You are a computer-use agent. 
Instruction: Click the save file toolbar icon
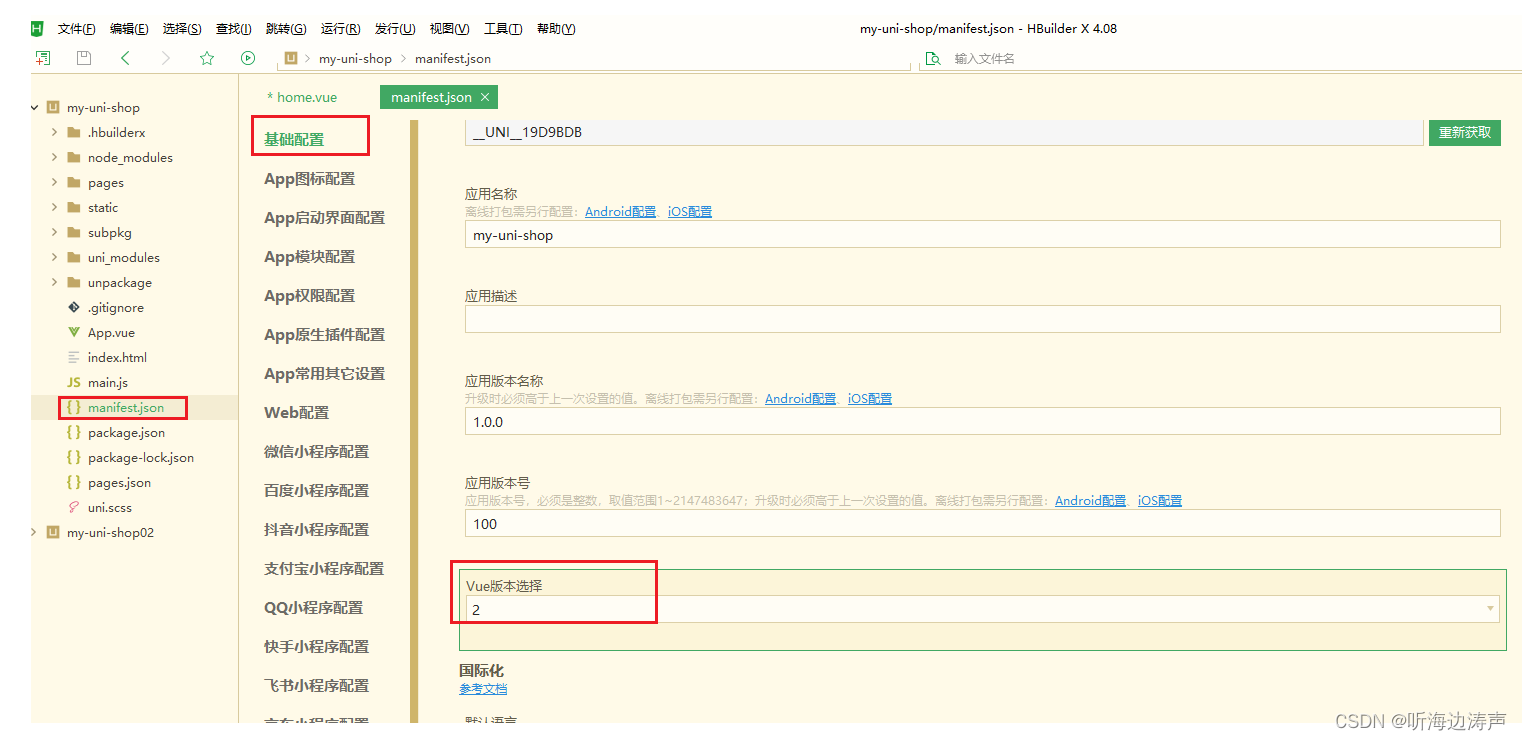coord(84,58)
